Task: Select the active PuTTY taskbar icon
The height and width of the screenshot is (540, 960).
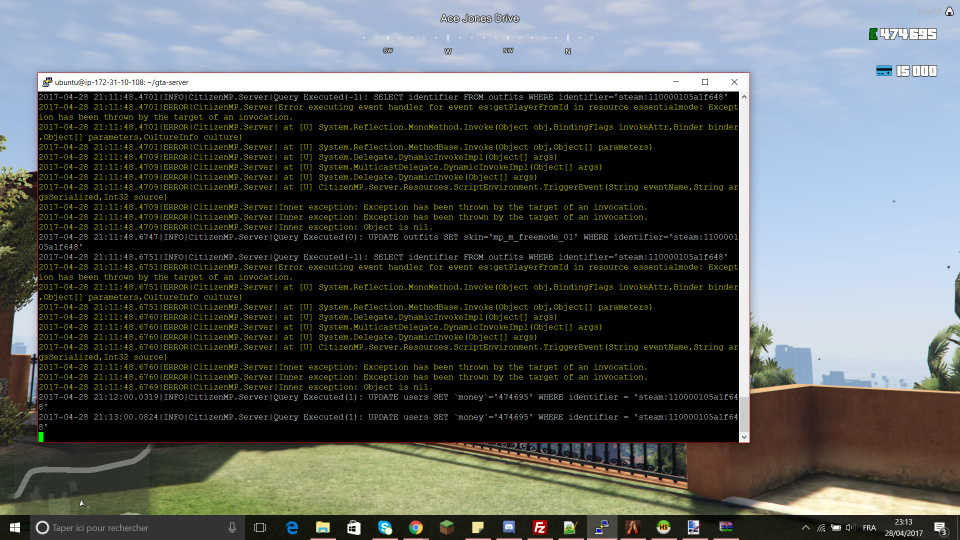Action: coord(602,527)
